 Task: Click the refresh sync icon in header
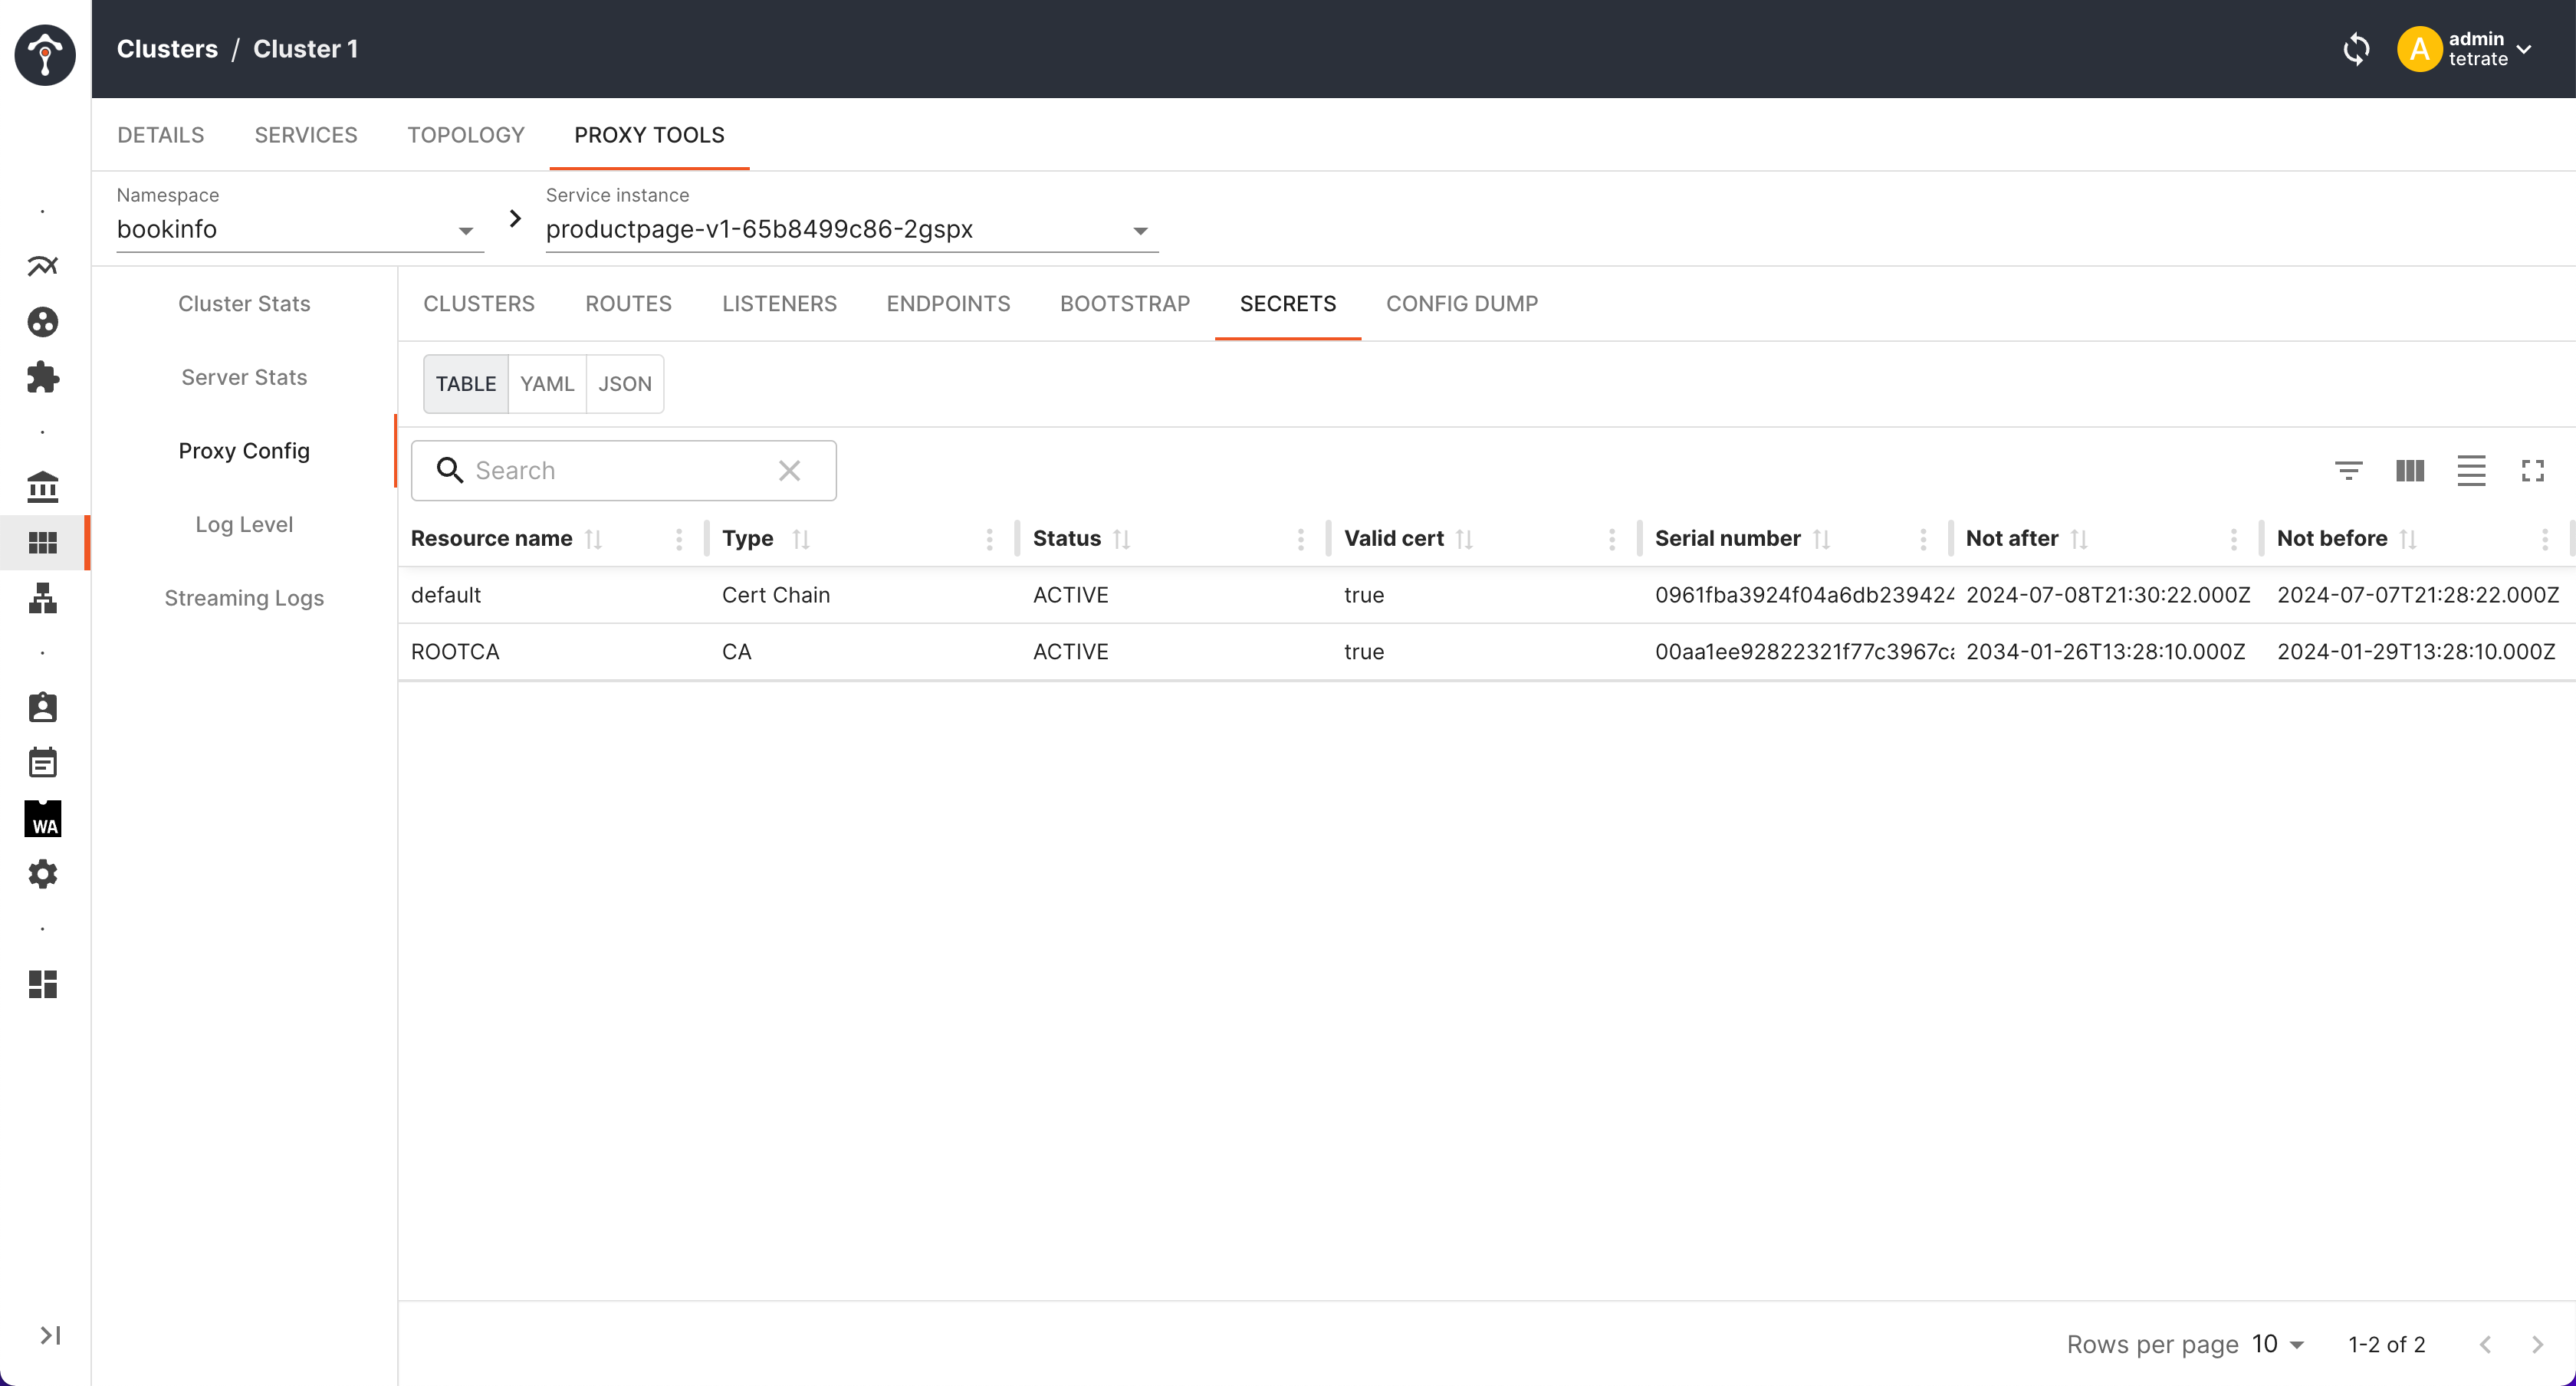click(x=2356, y=49)
